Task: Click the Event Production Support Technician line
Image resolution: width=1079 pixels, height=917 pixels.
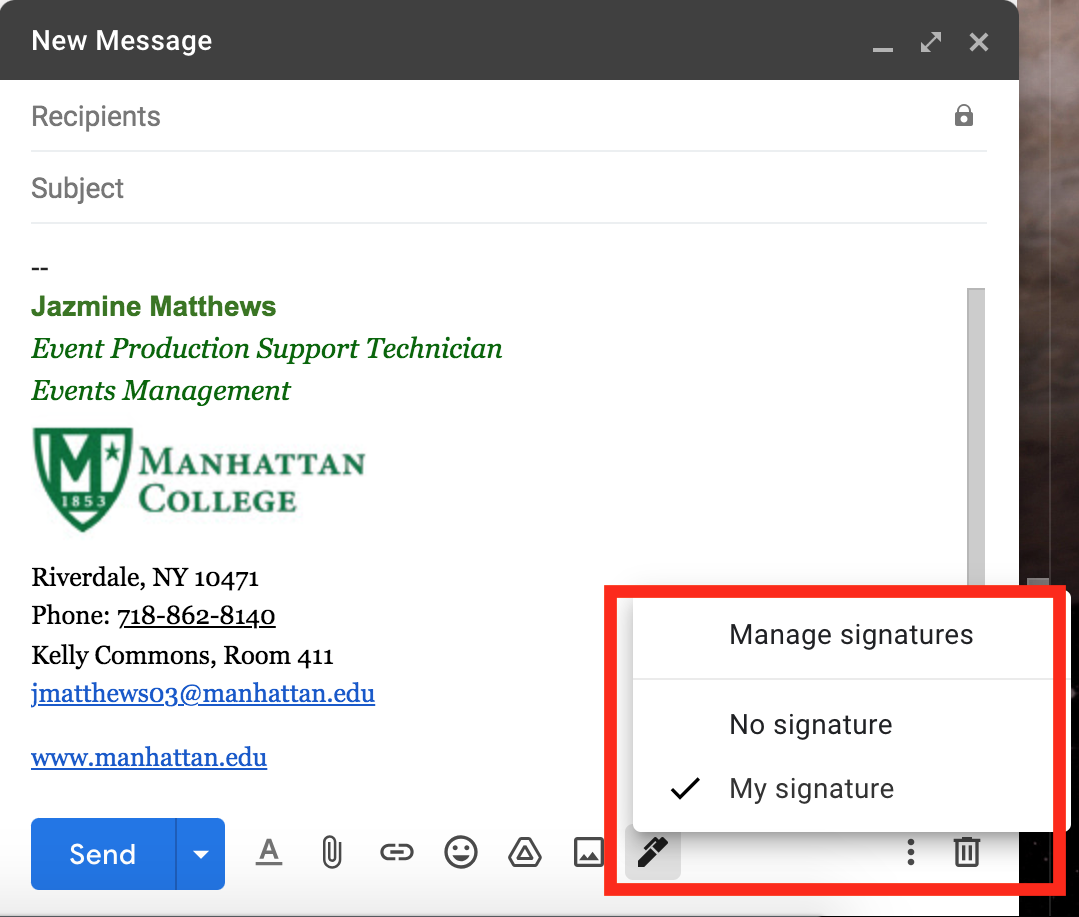Action: pos(267,349)
